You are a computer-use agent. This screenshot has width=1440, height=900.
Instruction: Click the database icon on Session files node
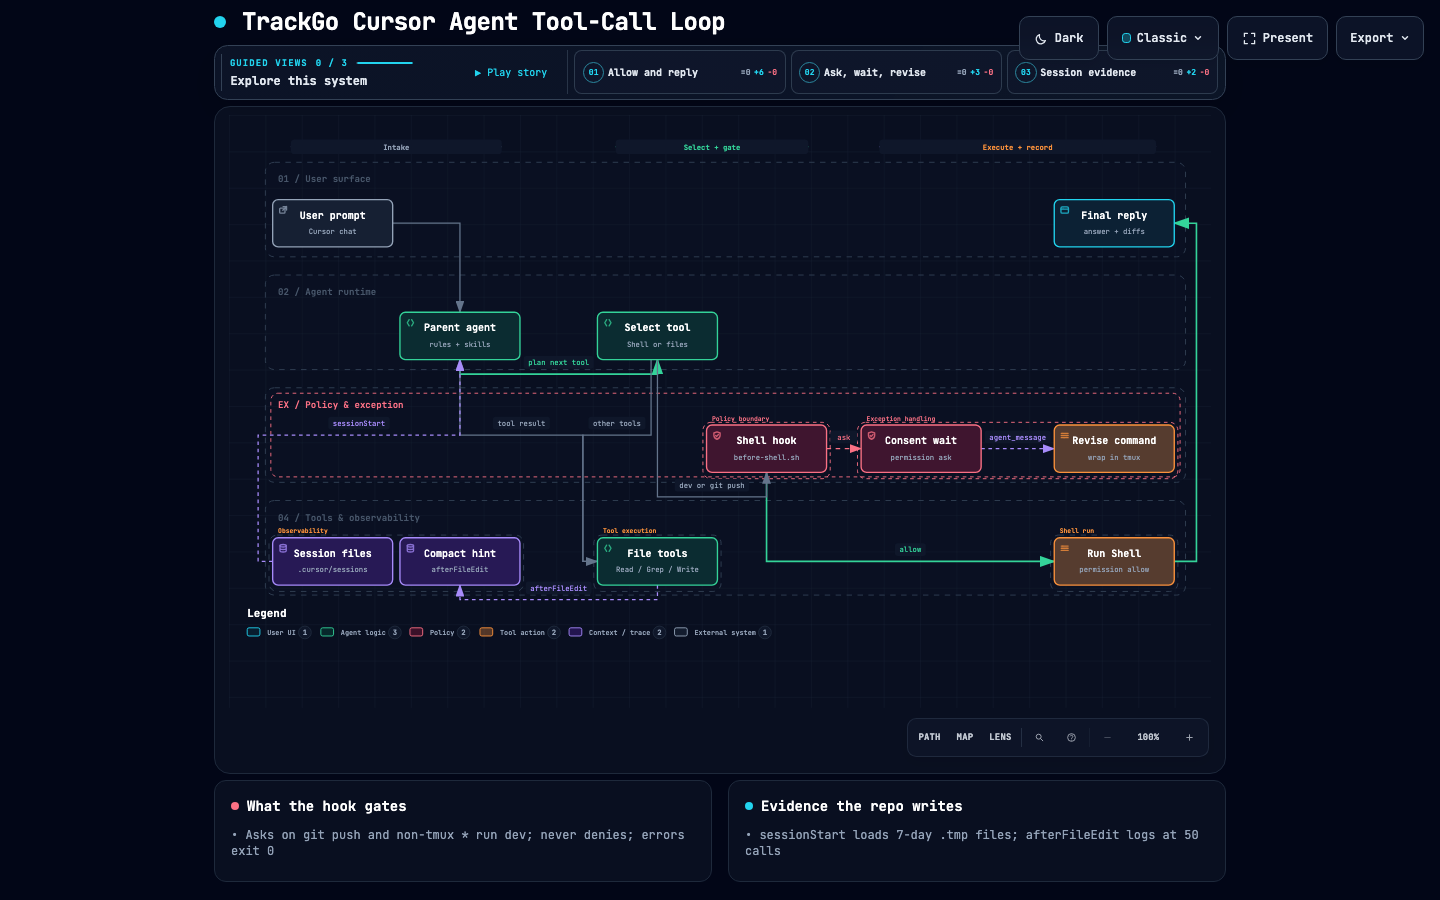point(283,549)
